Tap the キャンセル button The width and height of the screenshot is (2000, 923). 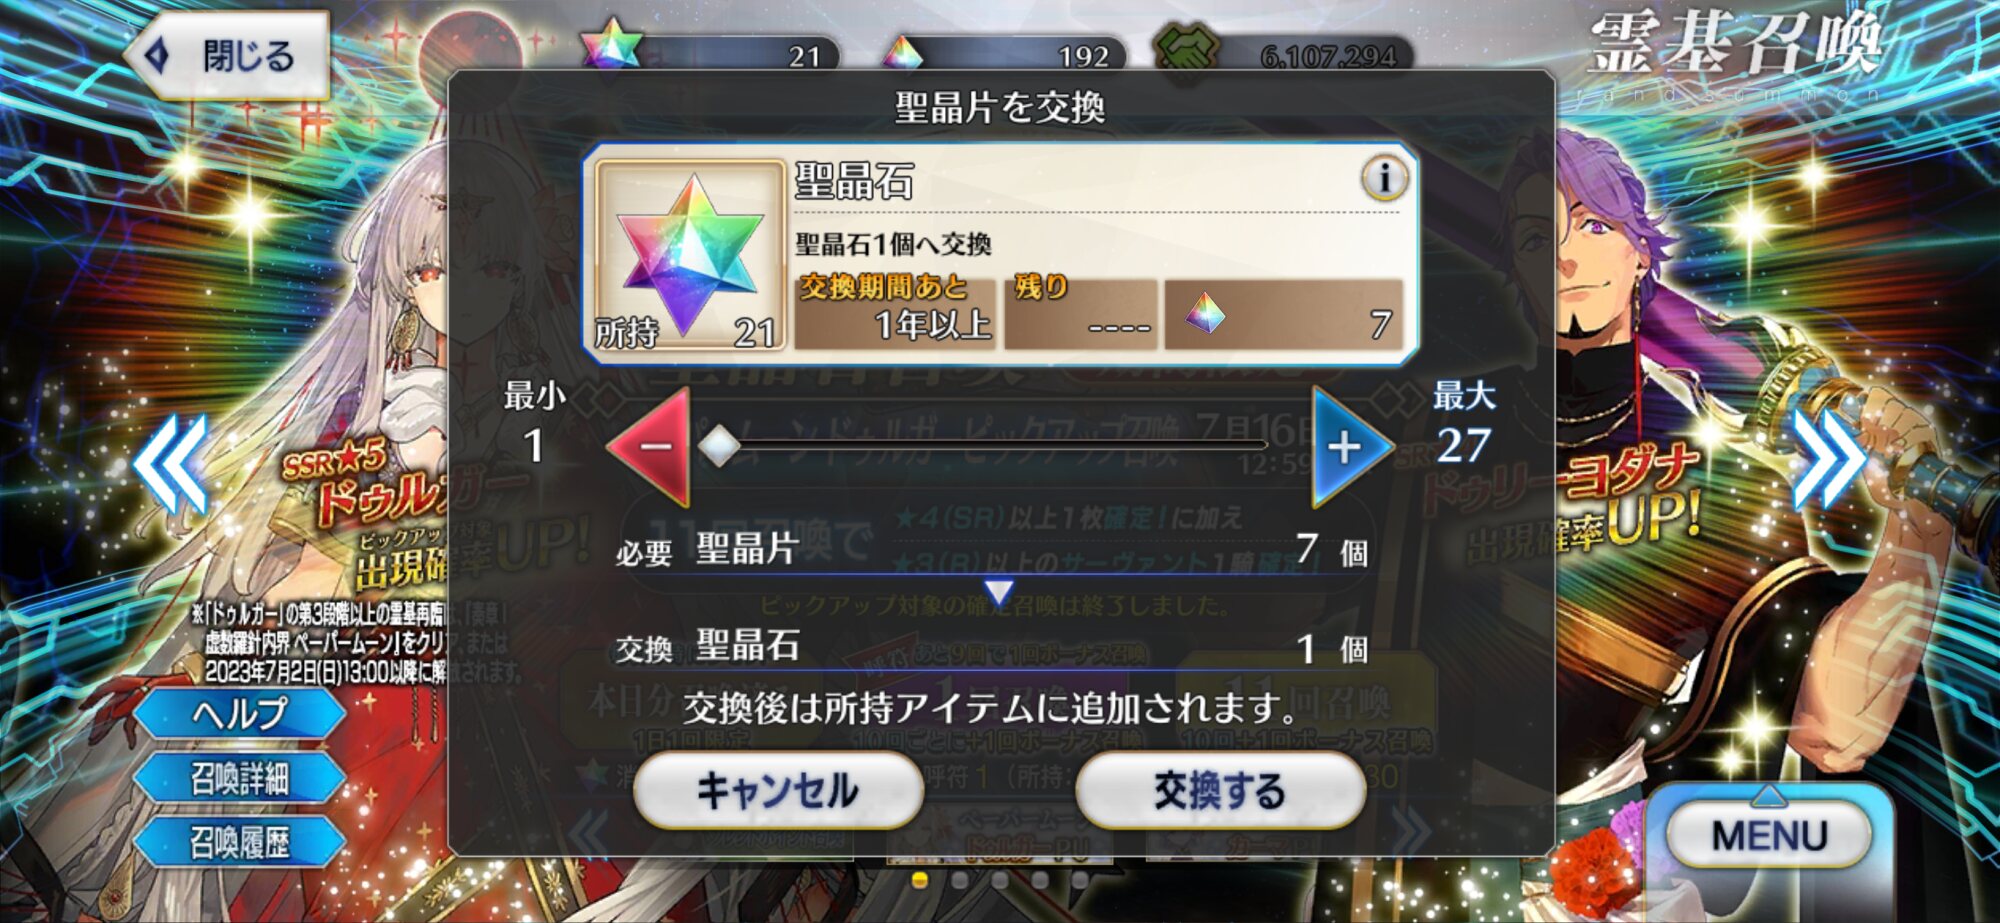(x=777, y=790)
